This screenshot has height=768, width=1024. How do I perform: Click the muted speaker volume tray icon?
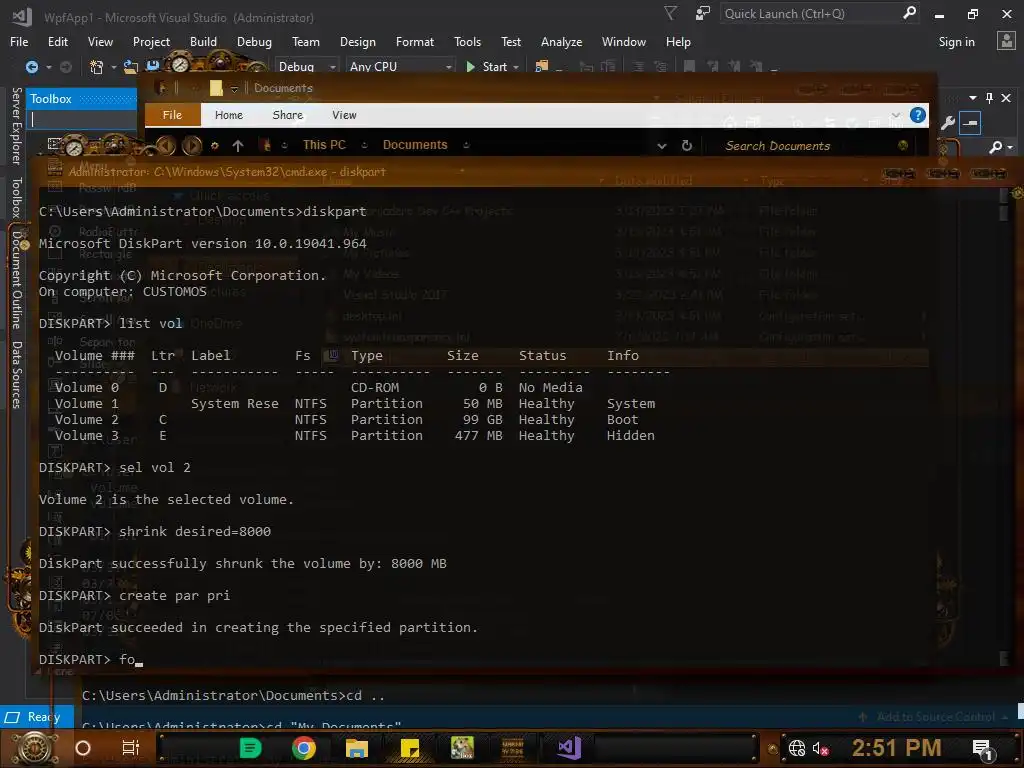pyautogui.click(x=820, y=748)
